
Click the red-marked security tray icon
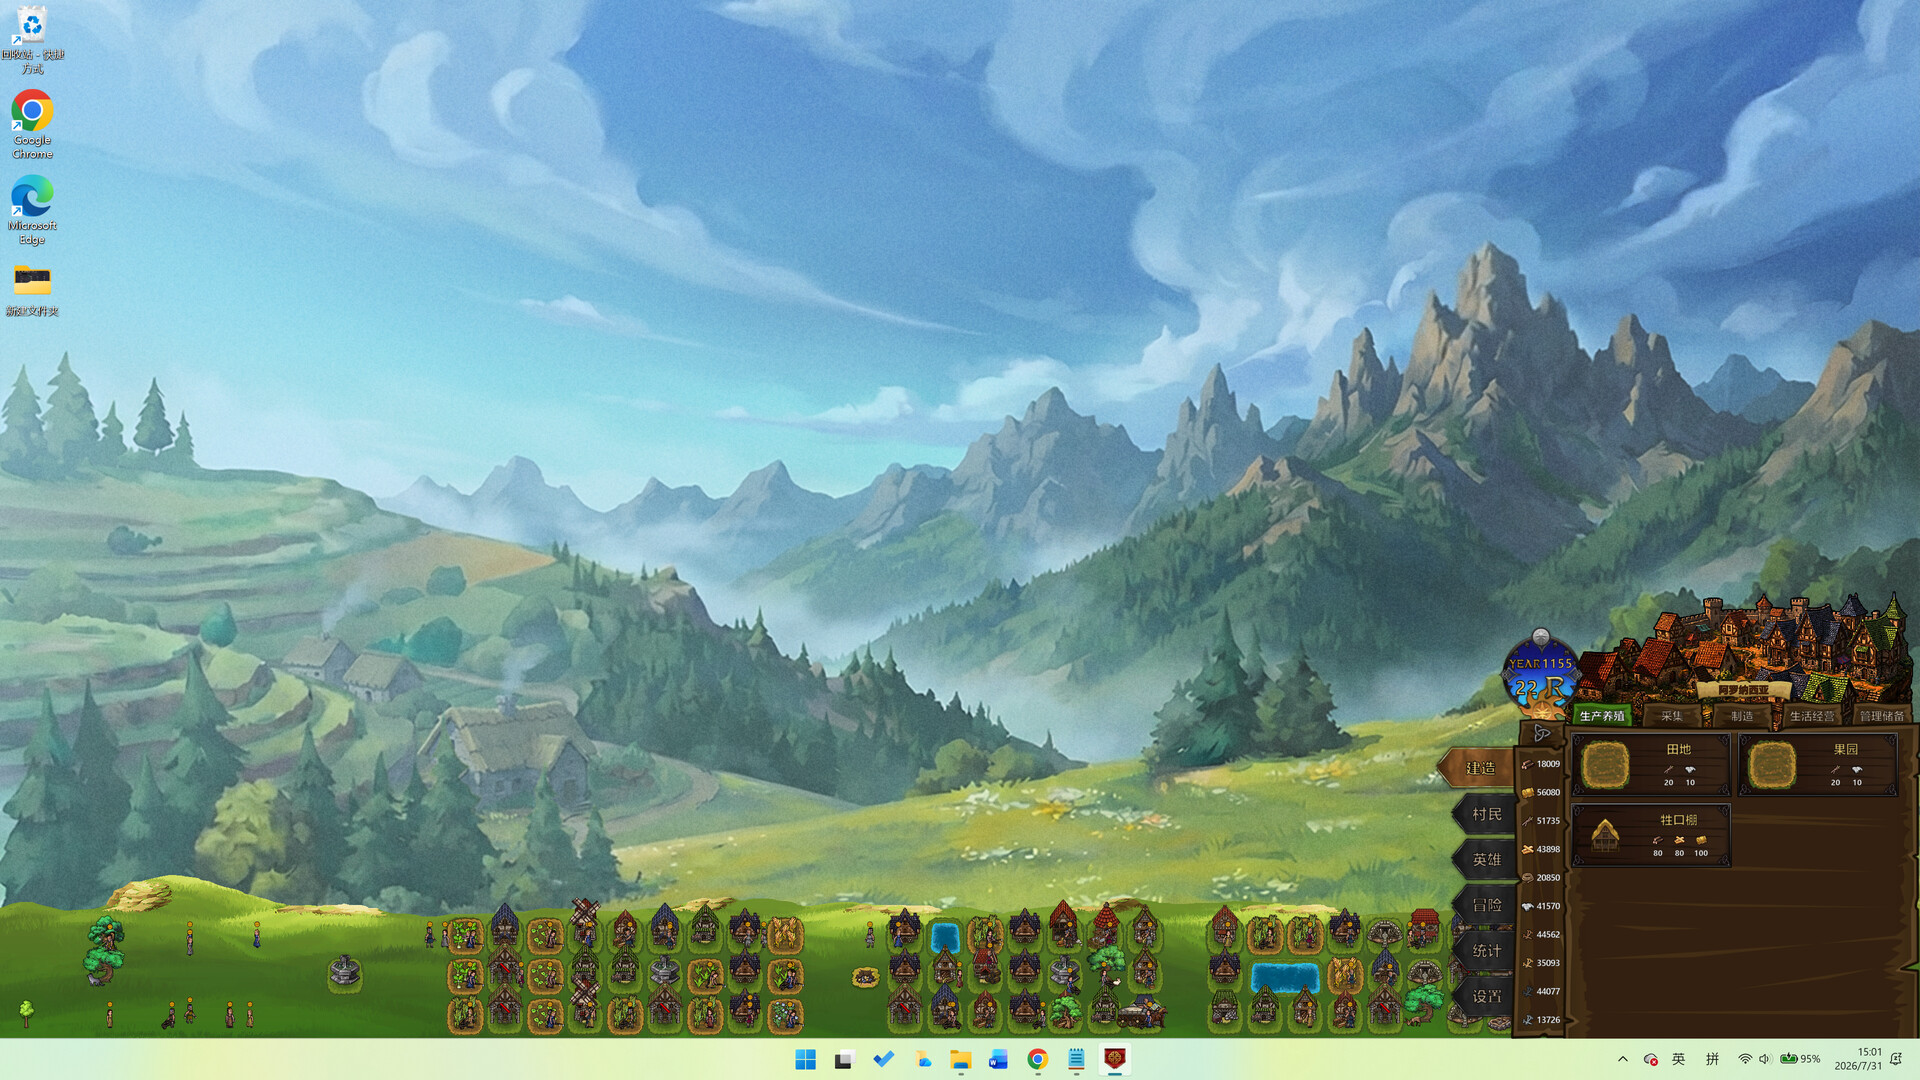click(x=1650, y=1059)
